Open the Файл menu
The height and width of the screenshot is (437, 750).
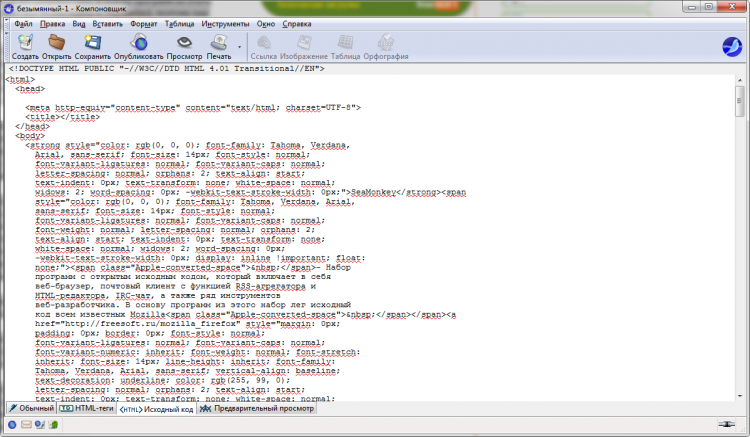[23, 24]
